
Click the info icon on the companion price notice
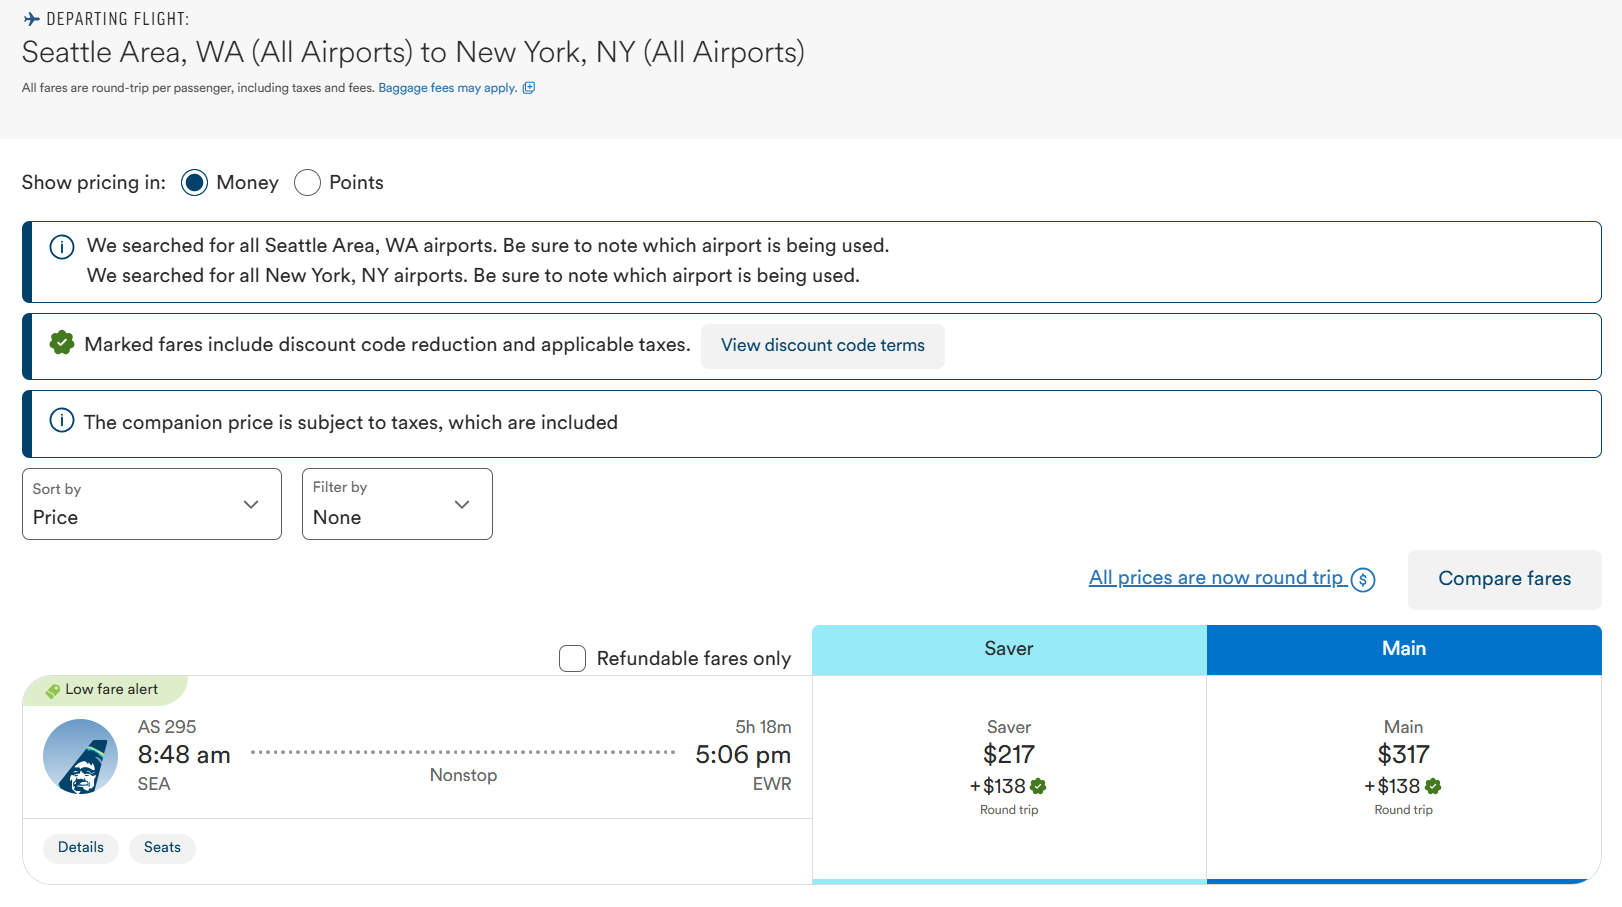61,421
